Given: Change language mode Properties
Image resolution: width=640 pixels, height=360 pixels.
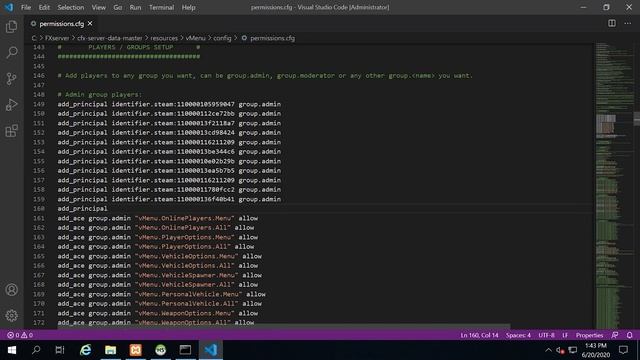Looking at the screenshot, I should point(589,335).
